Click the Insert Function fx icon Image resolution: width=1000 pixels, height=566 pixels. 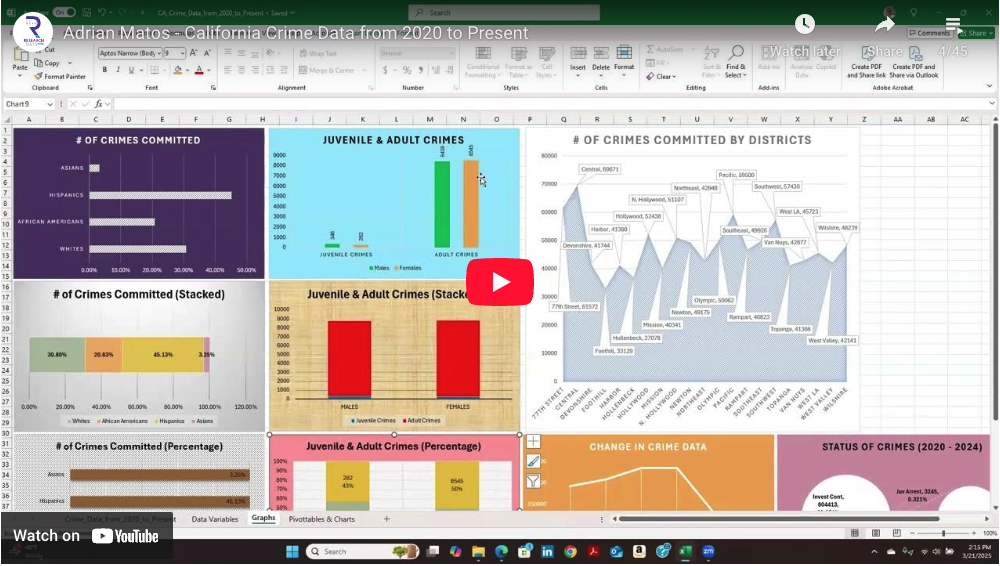pos(98,104)
